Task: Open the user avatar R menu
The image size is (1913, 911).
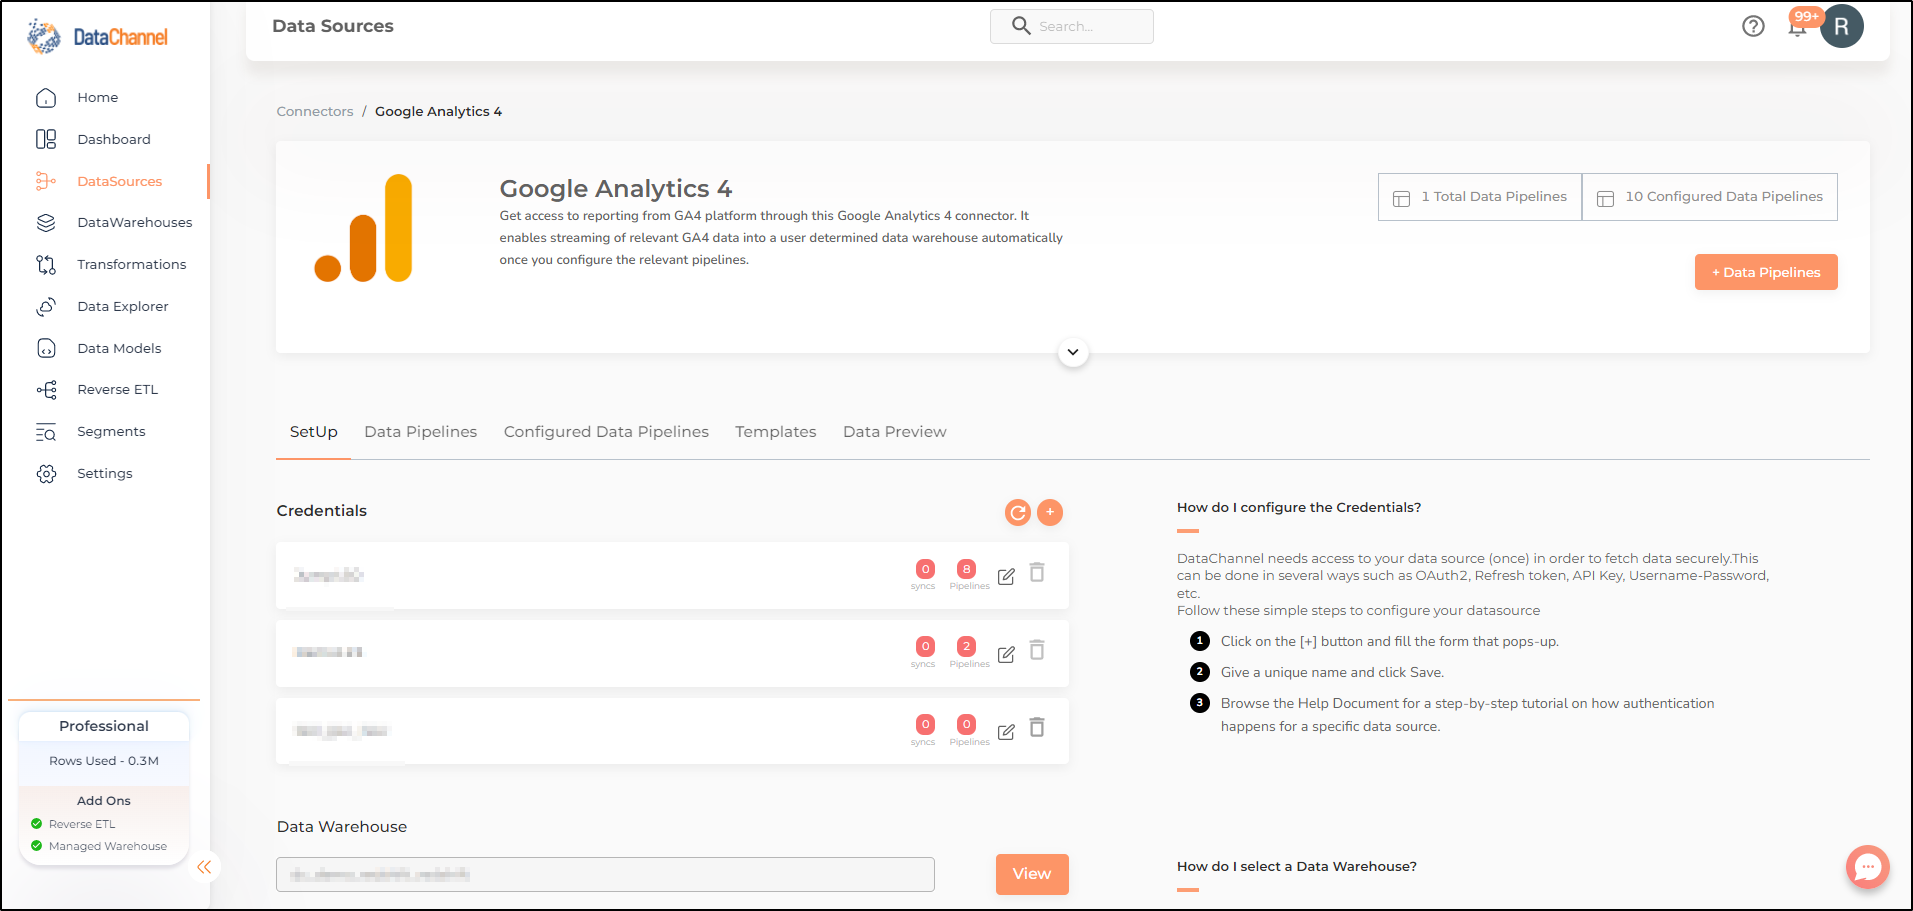Action: 1841,26
